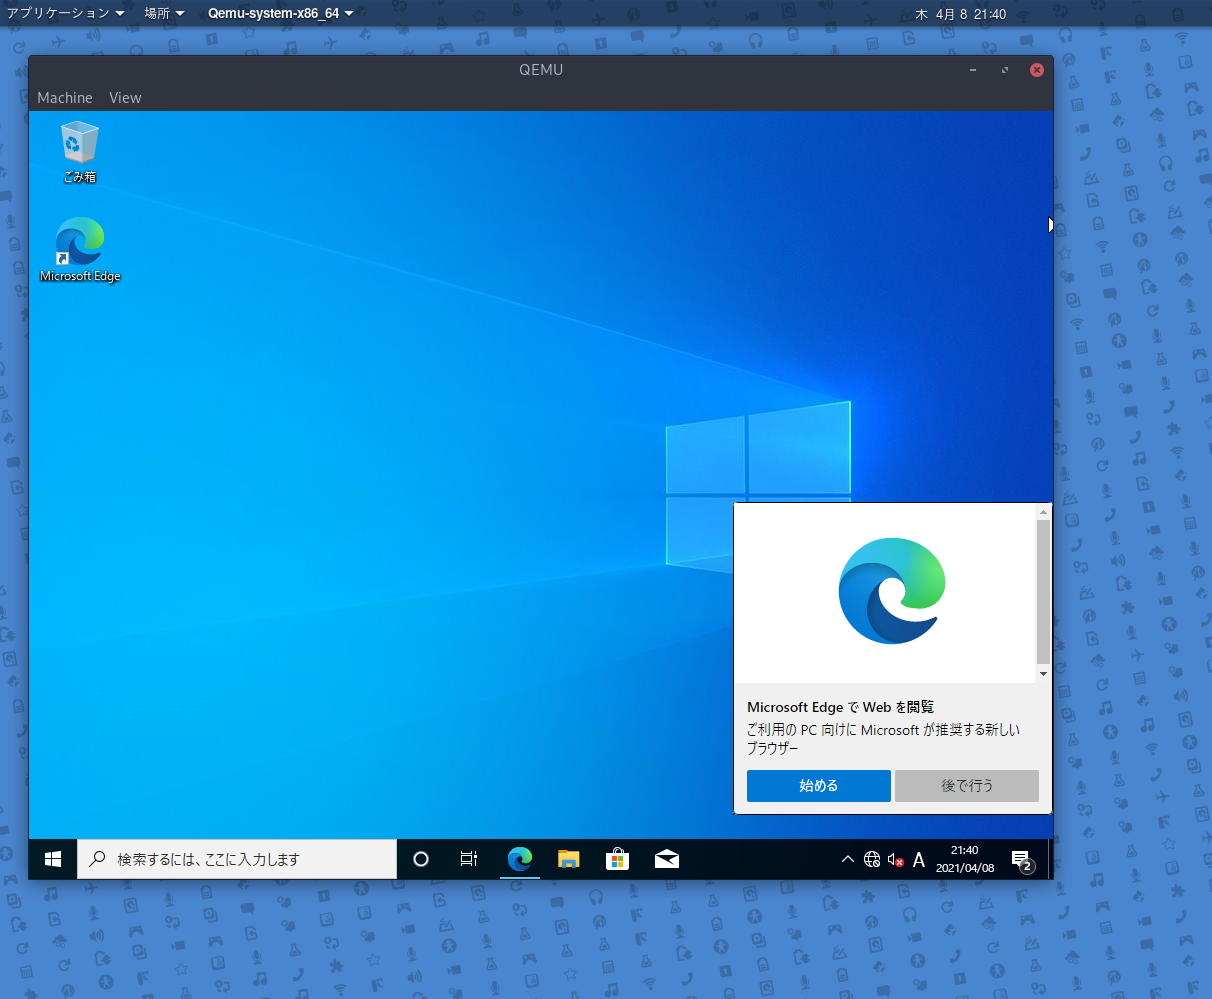Open the Windows Start menu
Screen dimensions: 1212x999
[53, 859]
